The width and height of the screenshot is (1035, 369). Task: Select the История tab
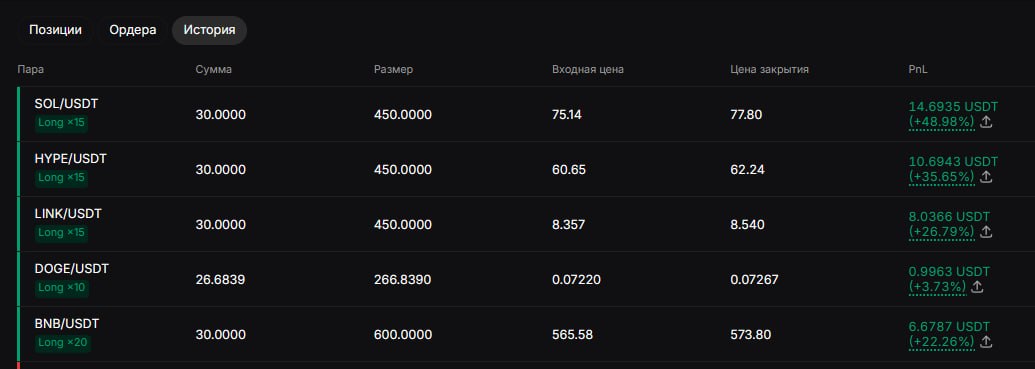pyautogui.click(x=209, y=30)
